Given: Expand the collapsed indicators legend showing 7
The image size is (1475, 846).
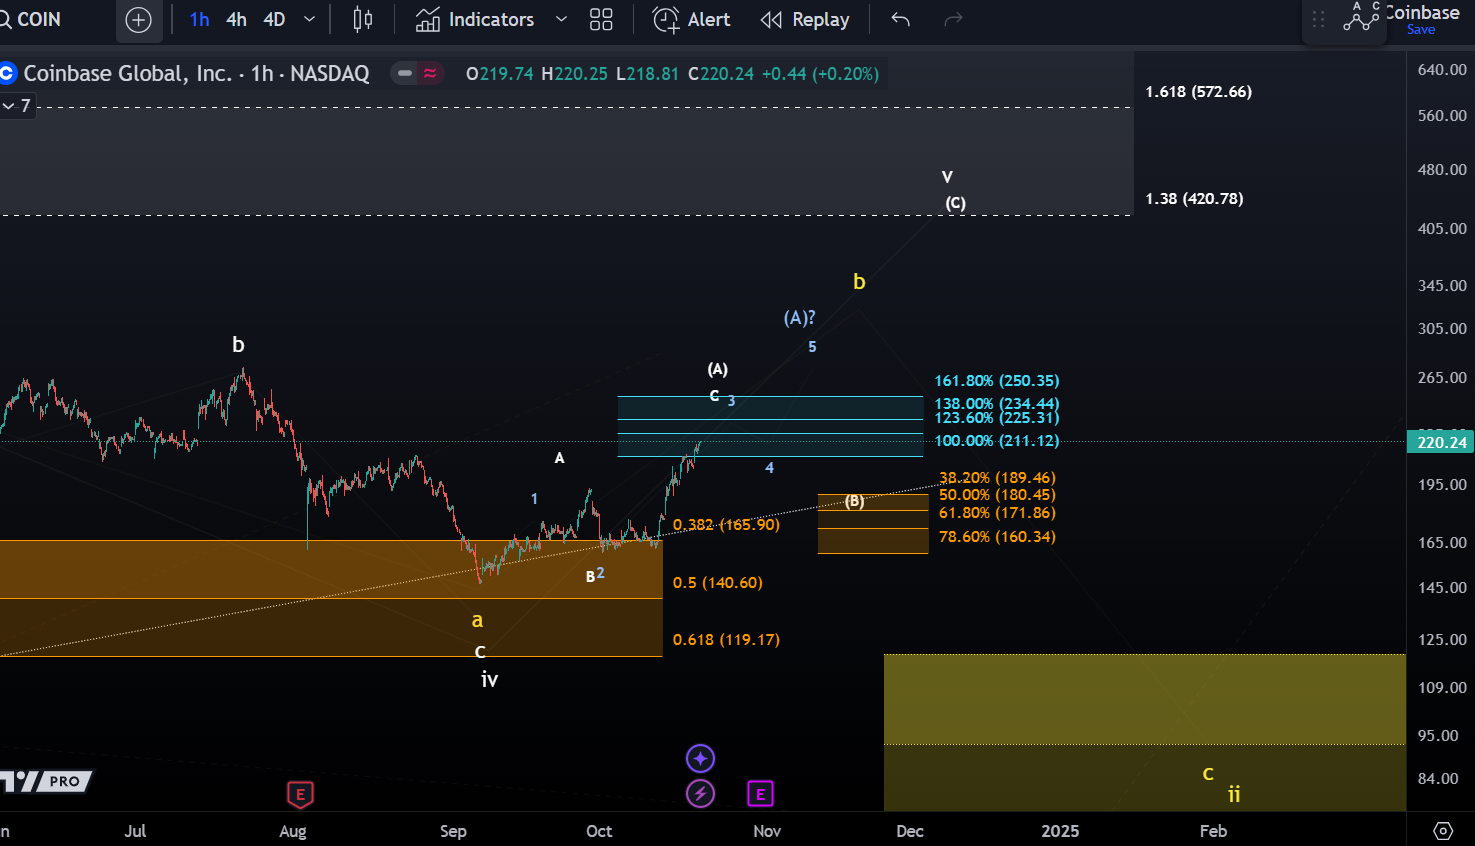Looking at the screenshot, I should click(x=17, y=106).
